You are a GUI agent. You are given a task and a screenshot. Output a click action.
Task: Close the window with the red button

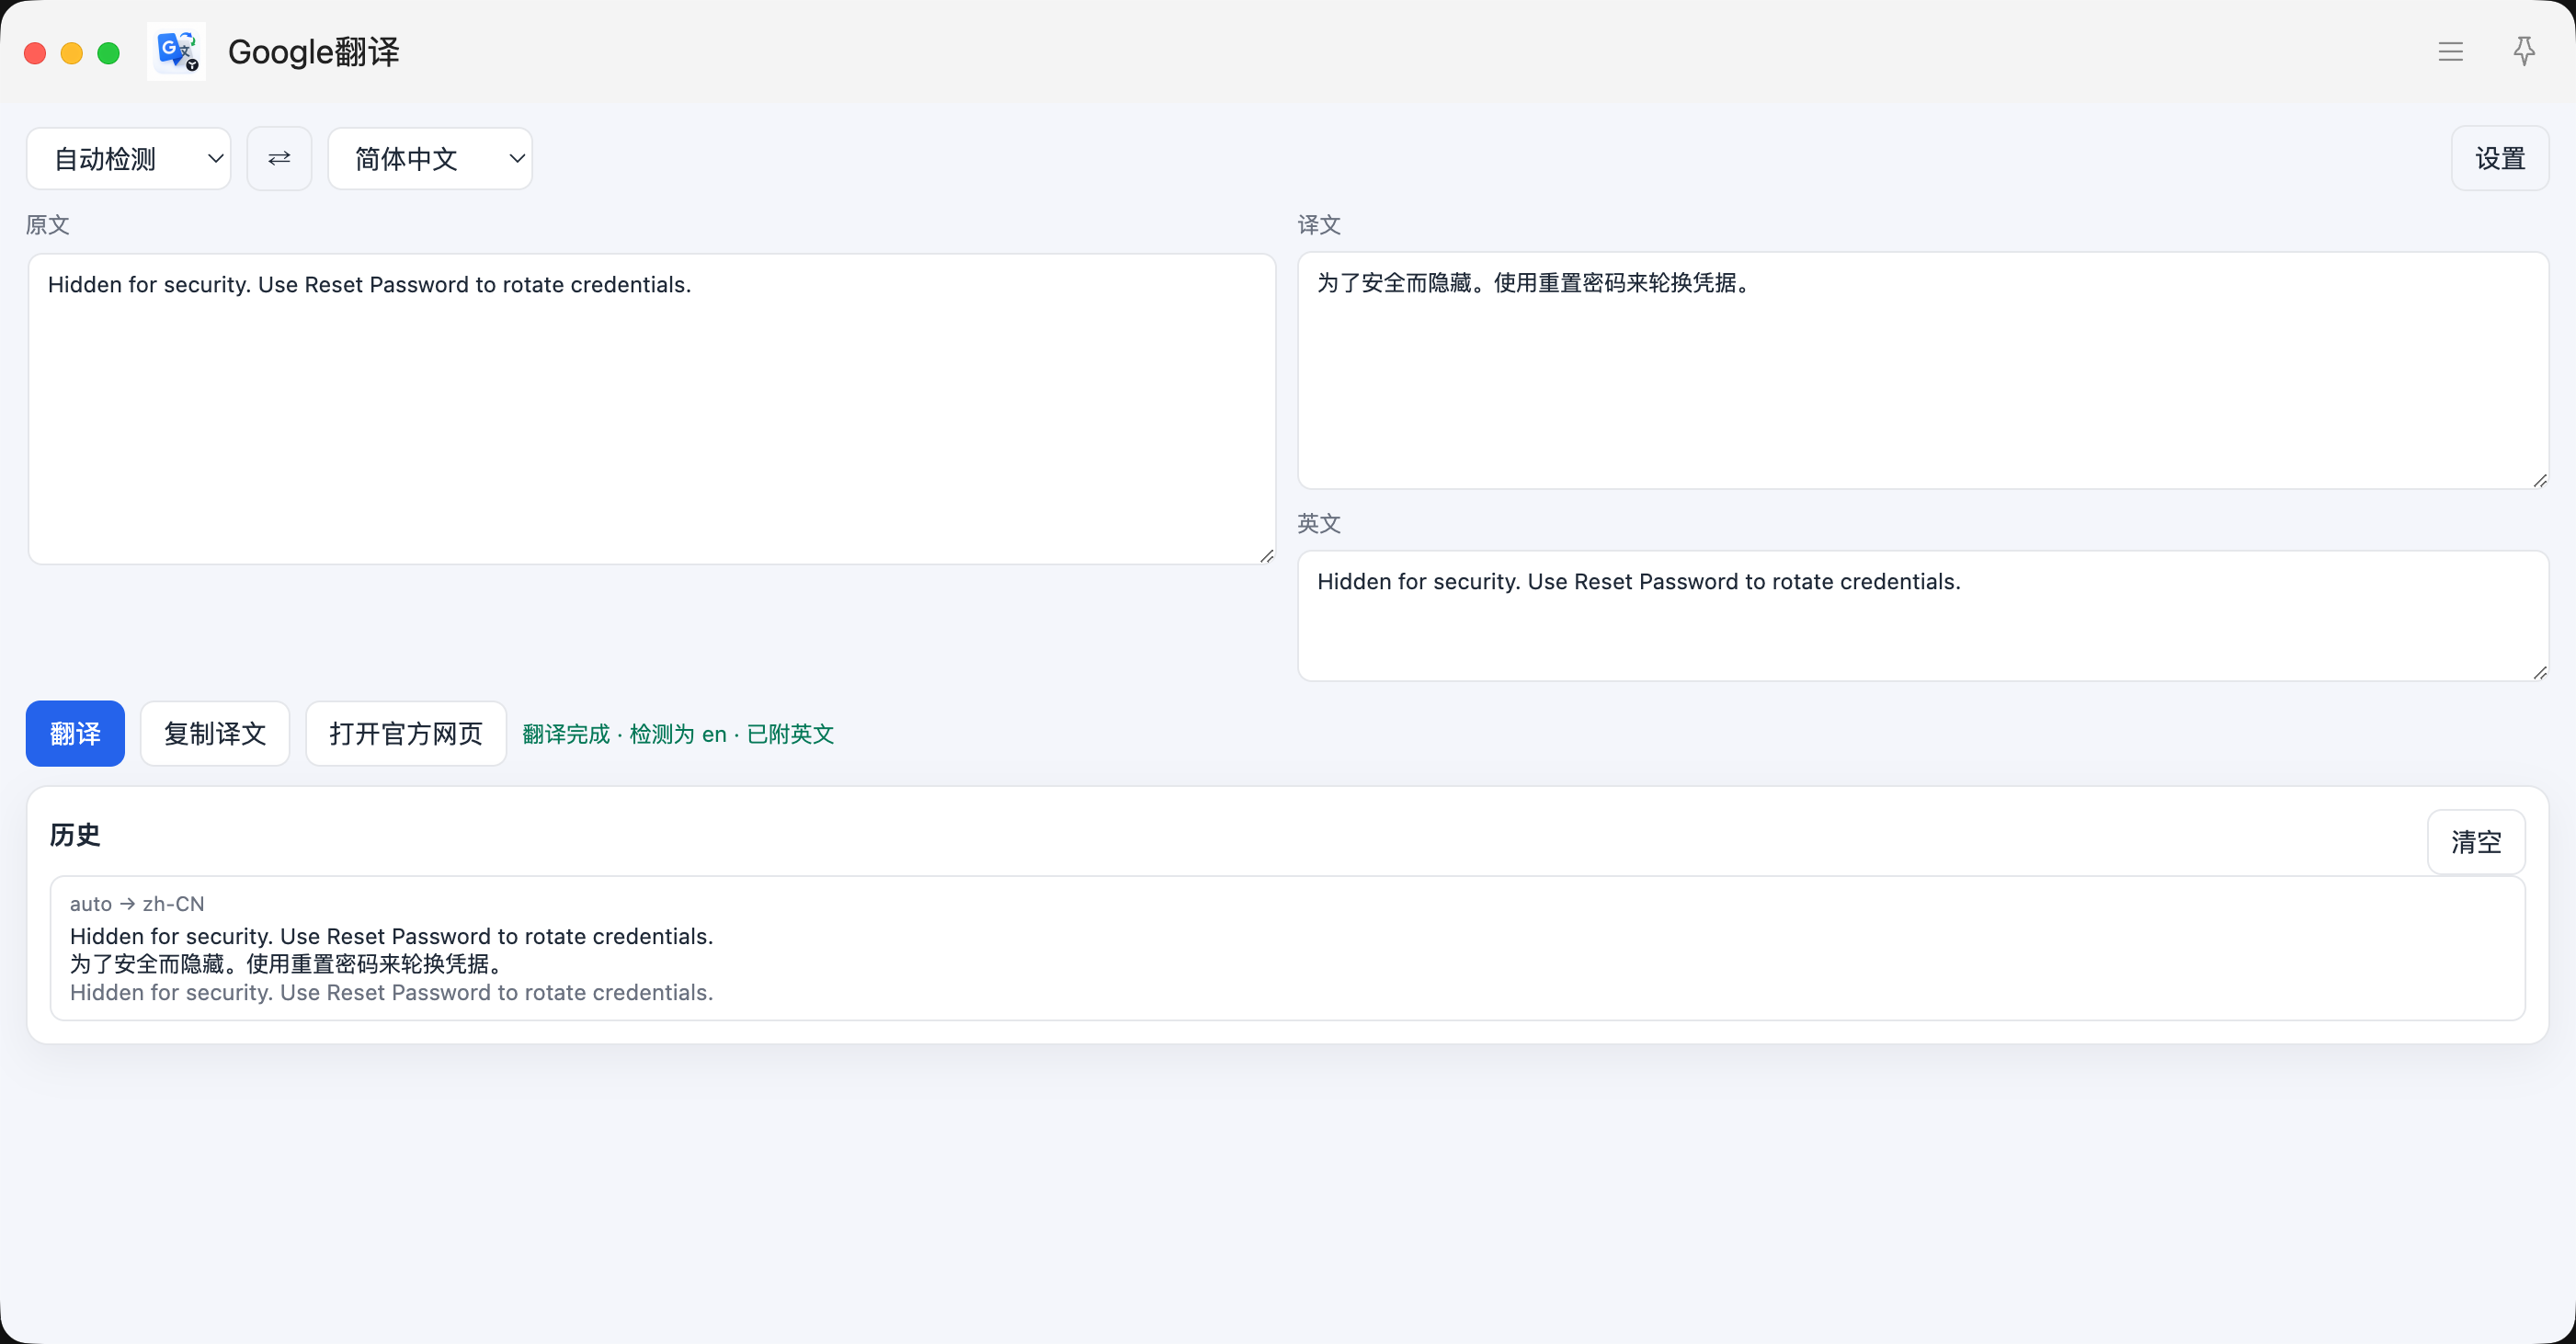click(x=35, y=52)
